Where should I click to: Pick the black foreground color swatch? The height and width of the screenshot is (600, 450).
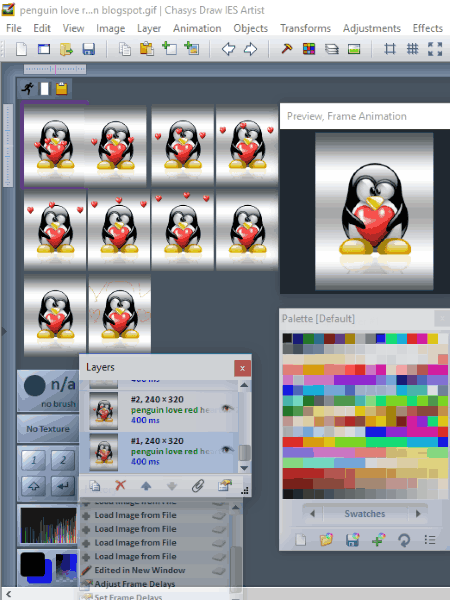pyautogui.click(x=33, y=564)
